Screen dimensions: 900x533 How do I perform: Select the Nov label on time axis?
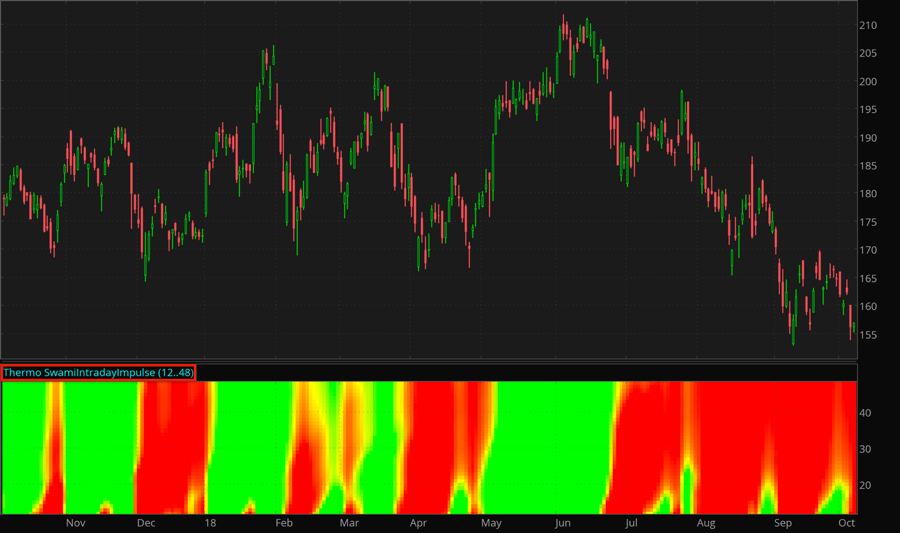[76, 523]
